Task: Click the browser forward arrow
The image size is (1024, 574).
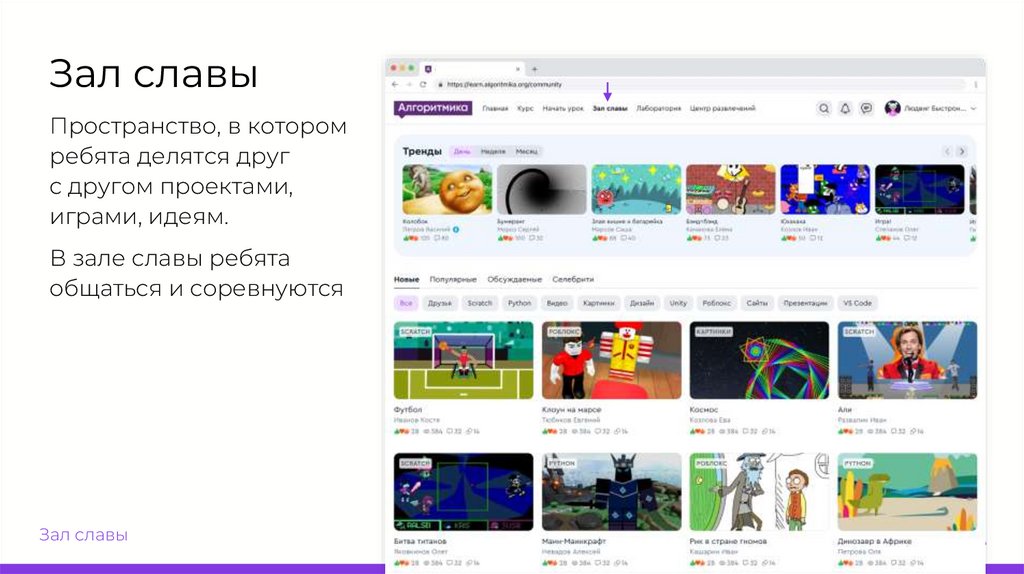Action: (x=409, y=84)
